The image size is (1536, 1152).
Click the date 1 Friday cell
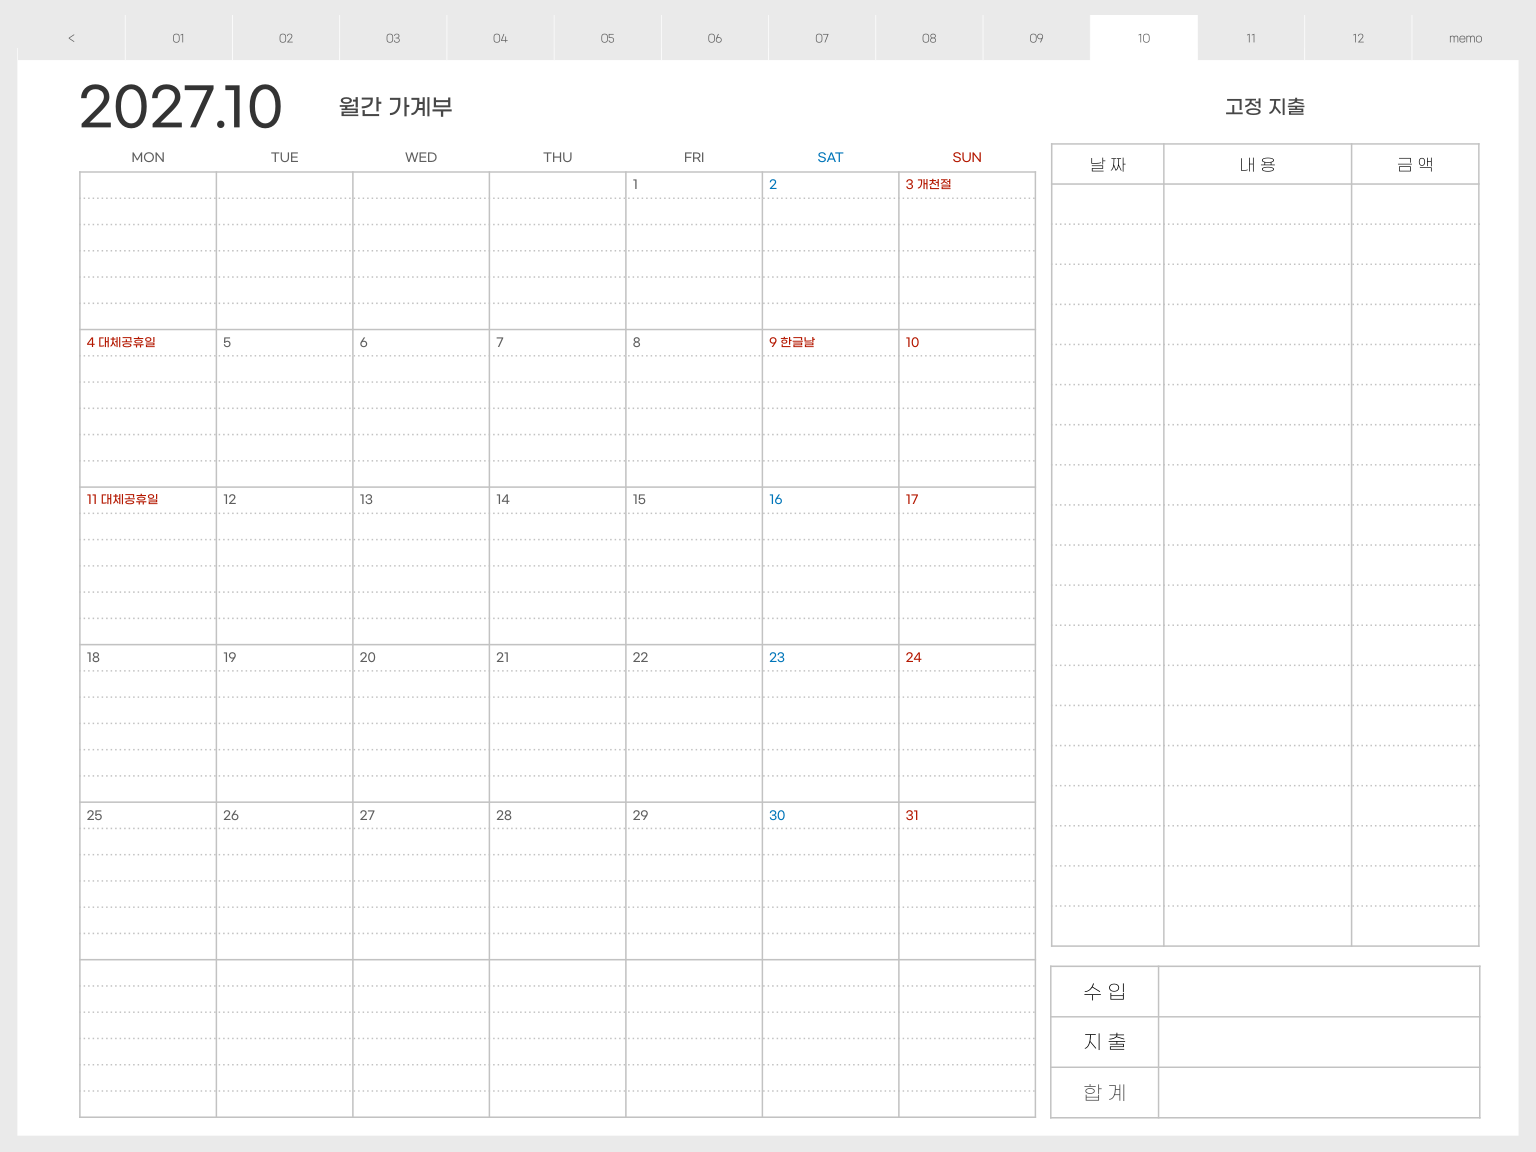point(694,250)
